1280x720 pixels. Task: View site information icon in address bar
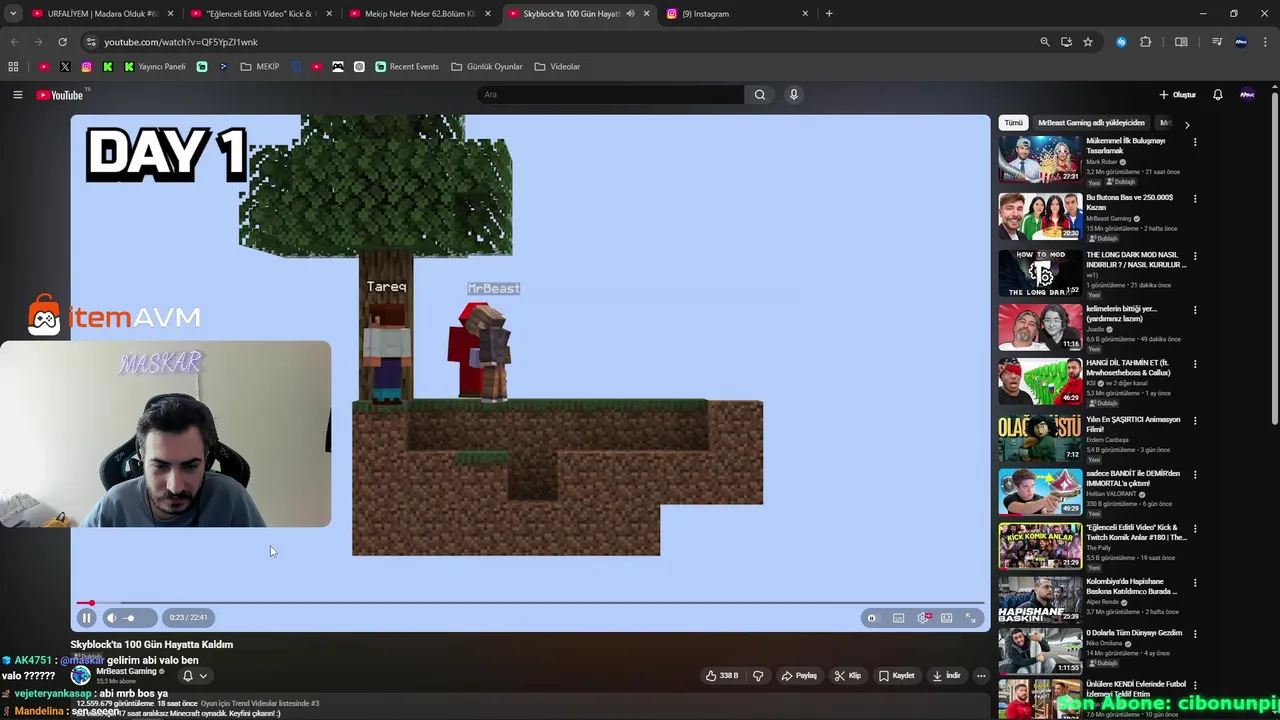pyautogui.click(x=91, y=42)
